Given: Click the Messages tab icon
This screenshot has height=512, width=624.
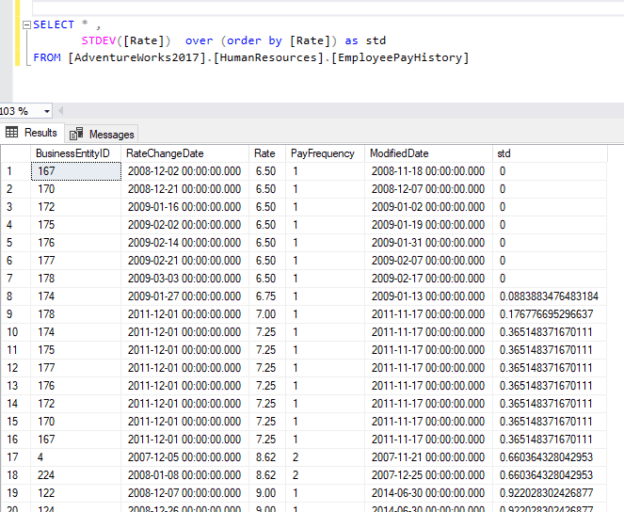Looking at the screenshot, I should click(x=76, y=134).
